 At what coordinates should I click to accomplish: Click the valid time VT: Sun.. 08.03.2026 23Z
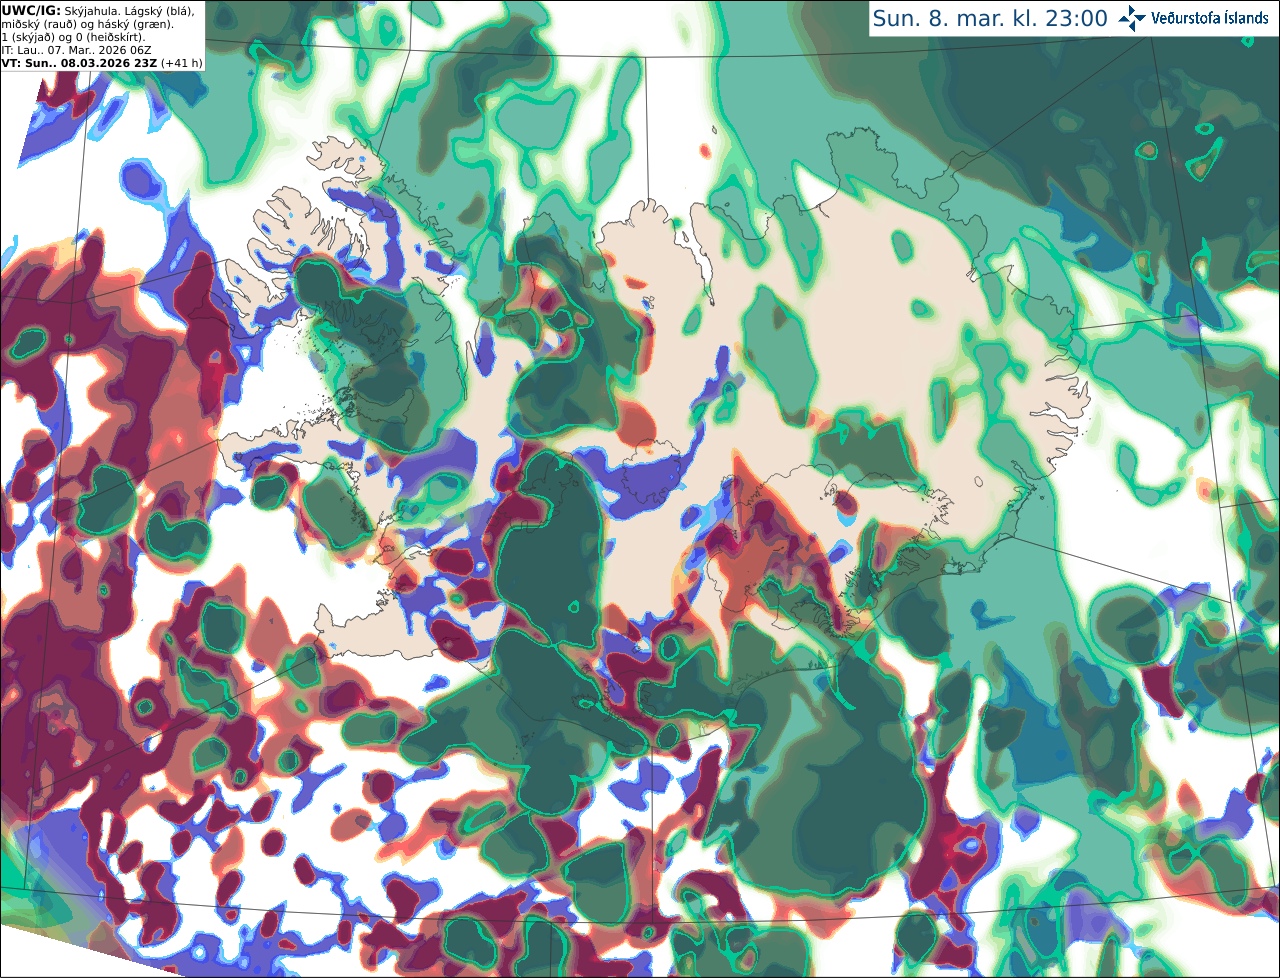[79, 63]
